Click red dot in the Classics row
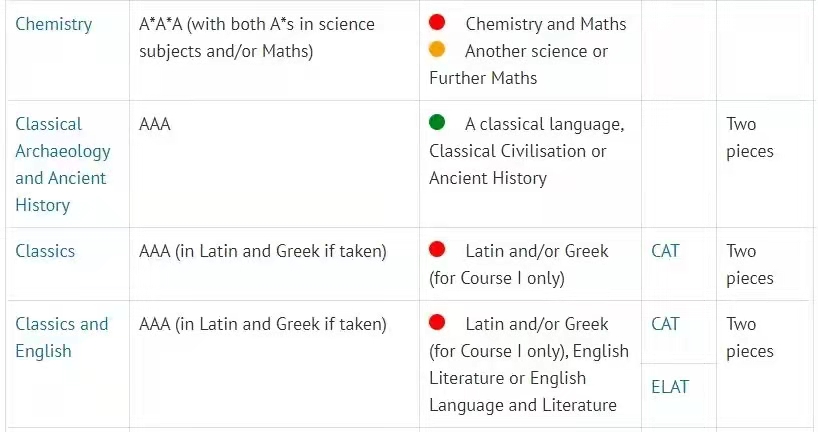The width and height of the screenshot is (818, 432). pyautogui.click(x=437, y=249)
